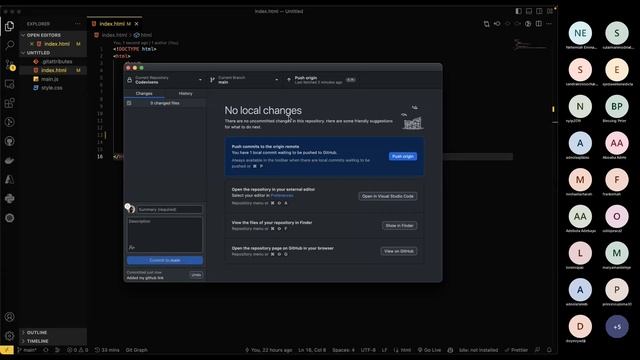Open index.html under the Untitled folder

click(x=53, y=70)
